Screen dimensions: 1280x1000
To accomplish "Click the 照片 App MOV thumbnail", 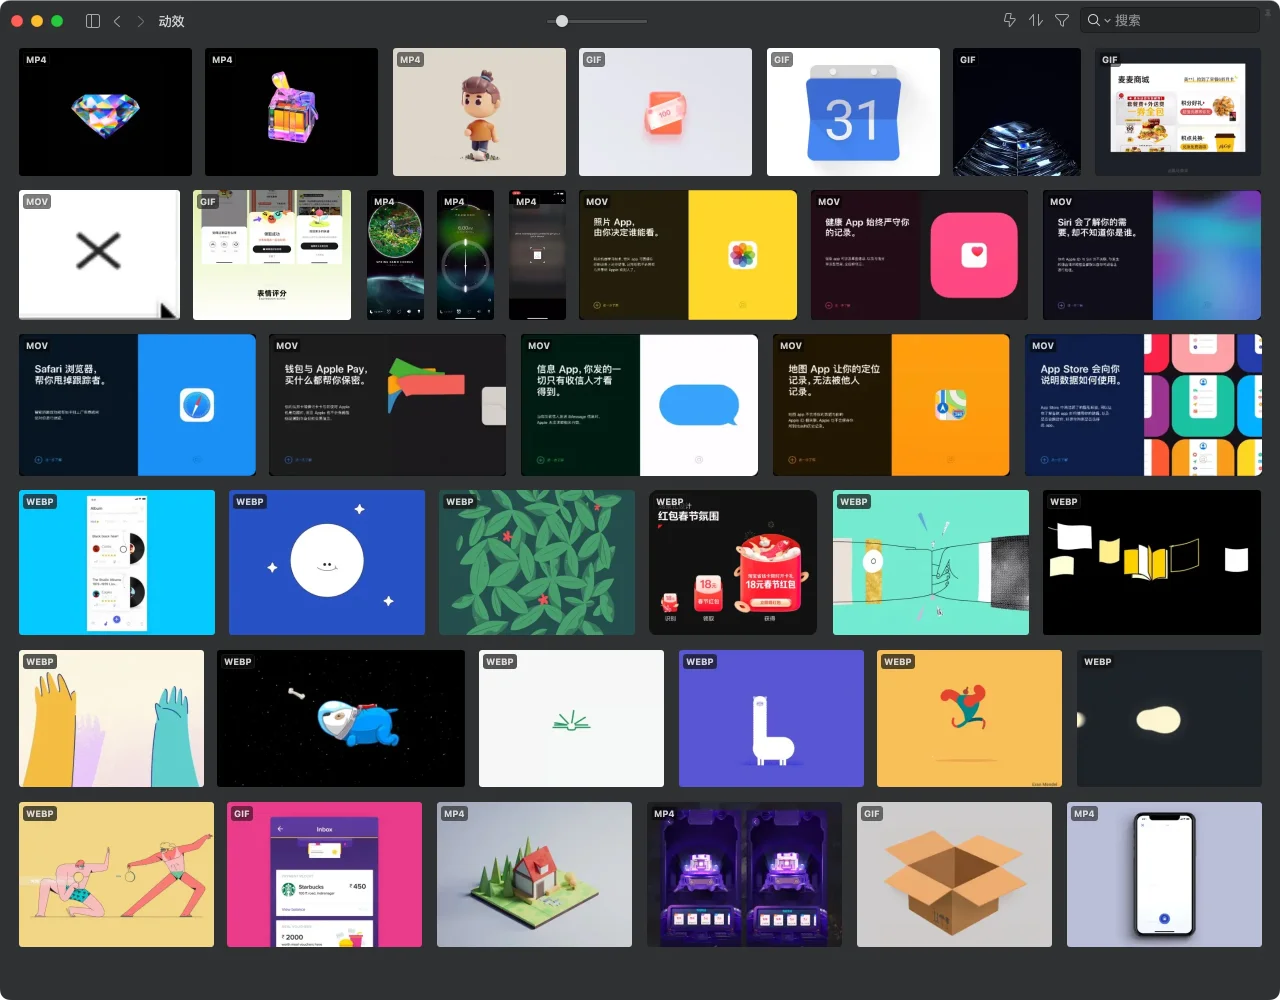I will click(687, 255).
